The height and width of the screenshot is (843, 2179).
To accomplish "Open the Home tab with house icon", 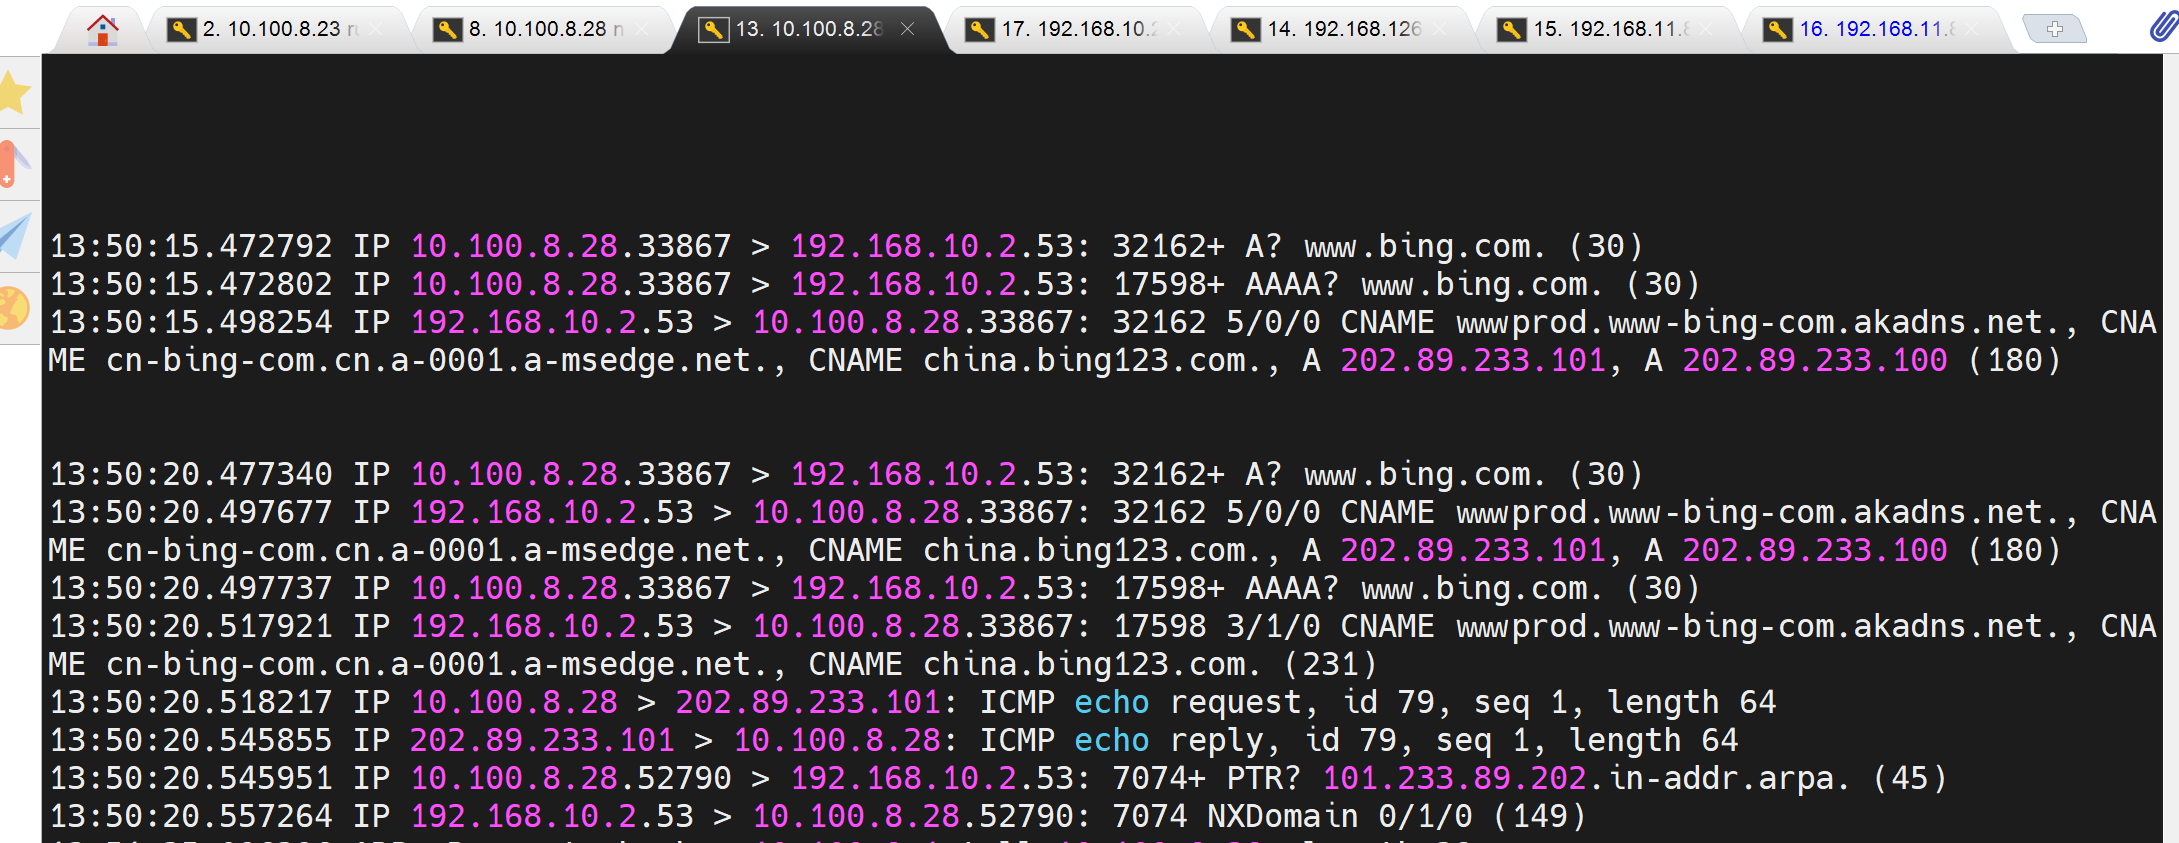I will pos(102,30).
